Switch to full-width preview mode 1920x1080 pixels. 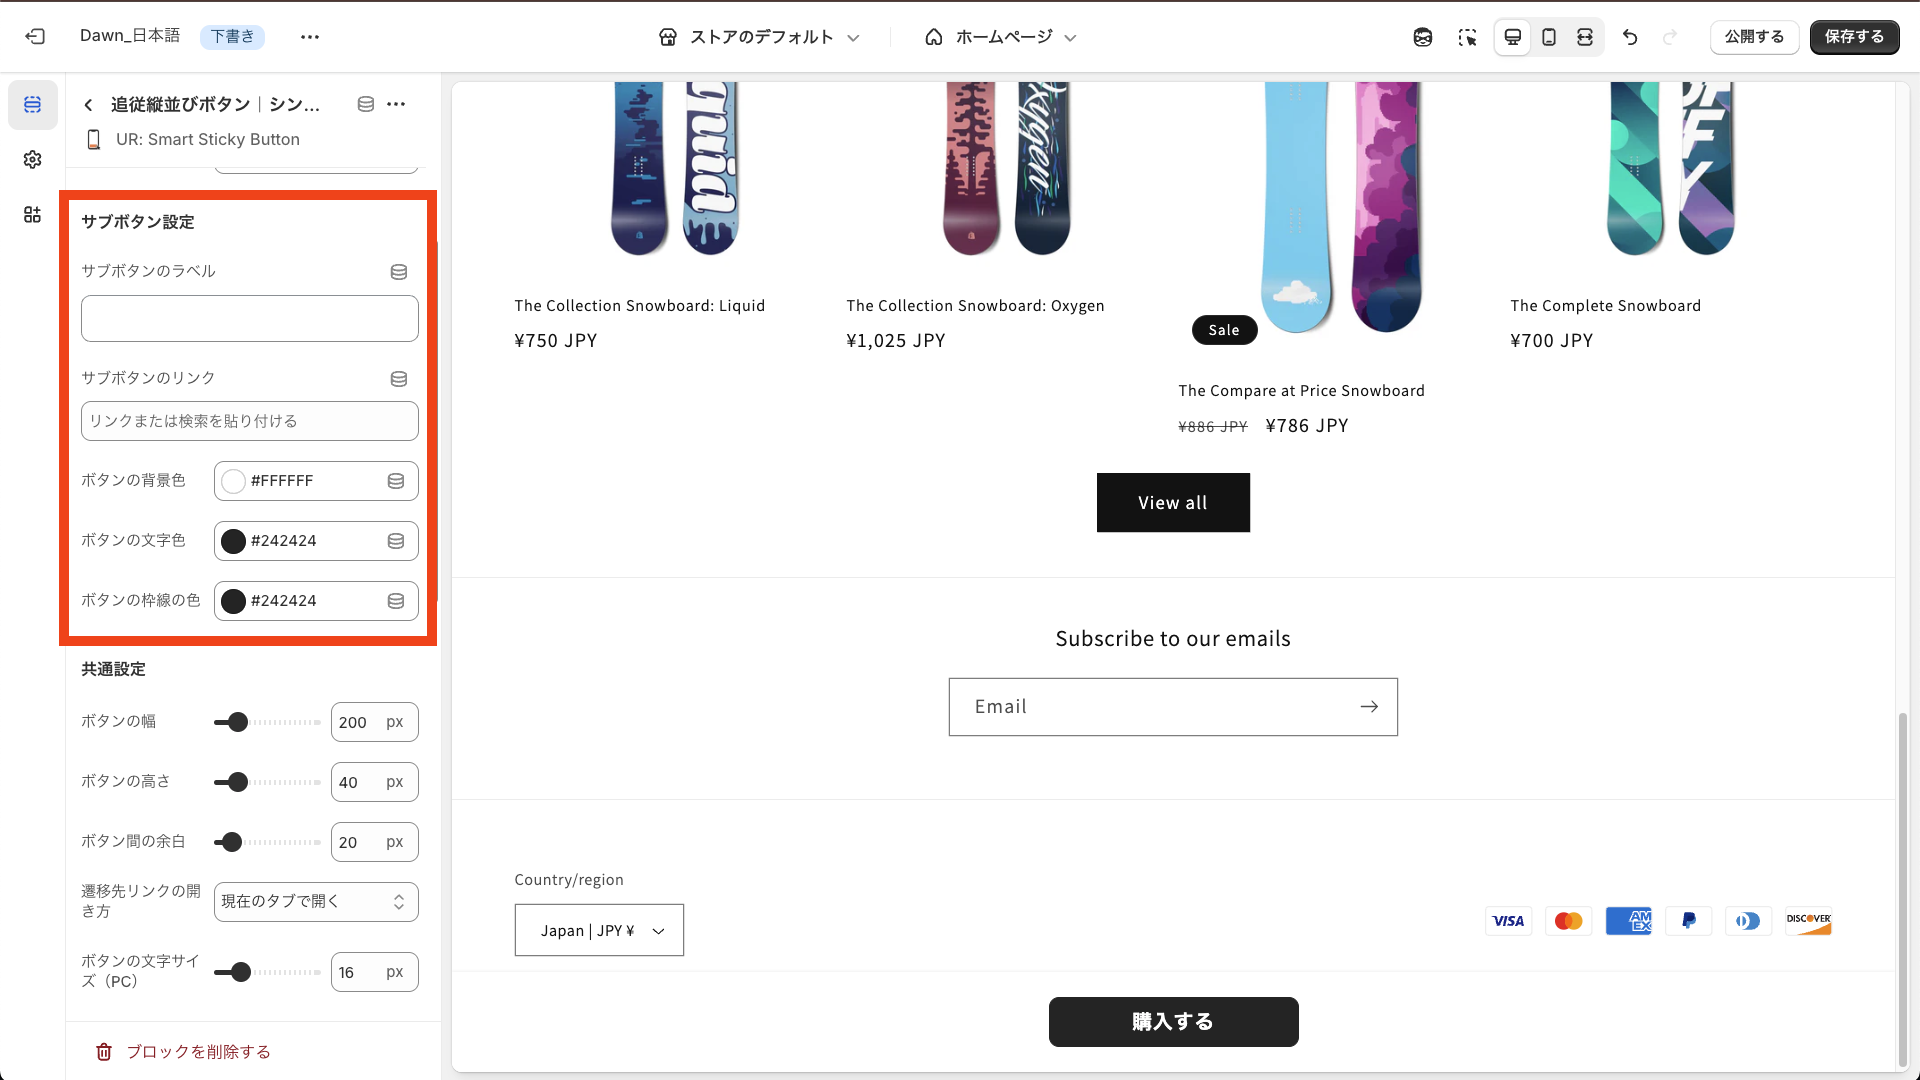click(1584, 36)
